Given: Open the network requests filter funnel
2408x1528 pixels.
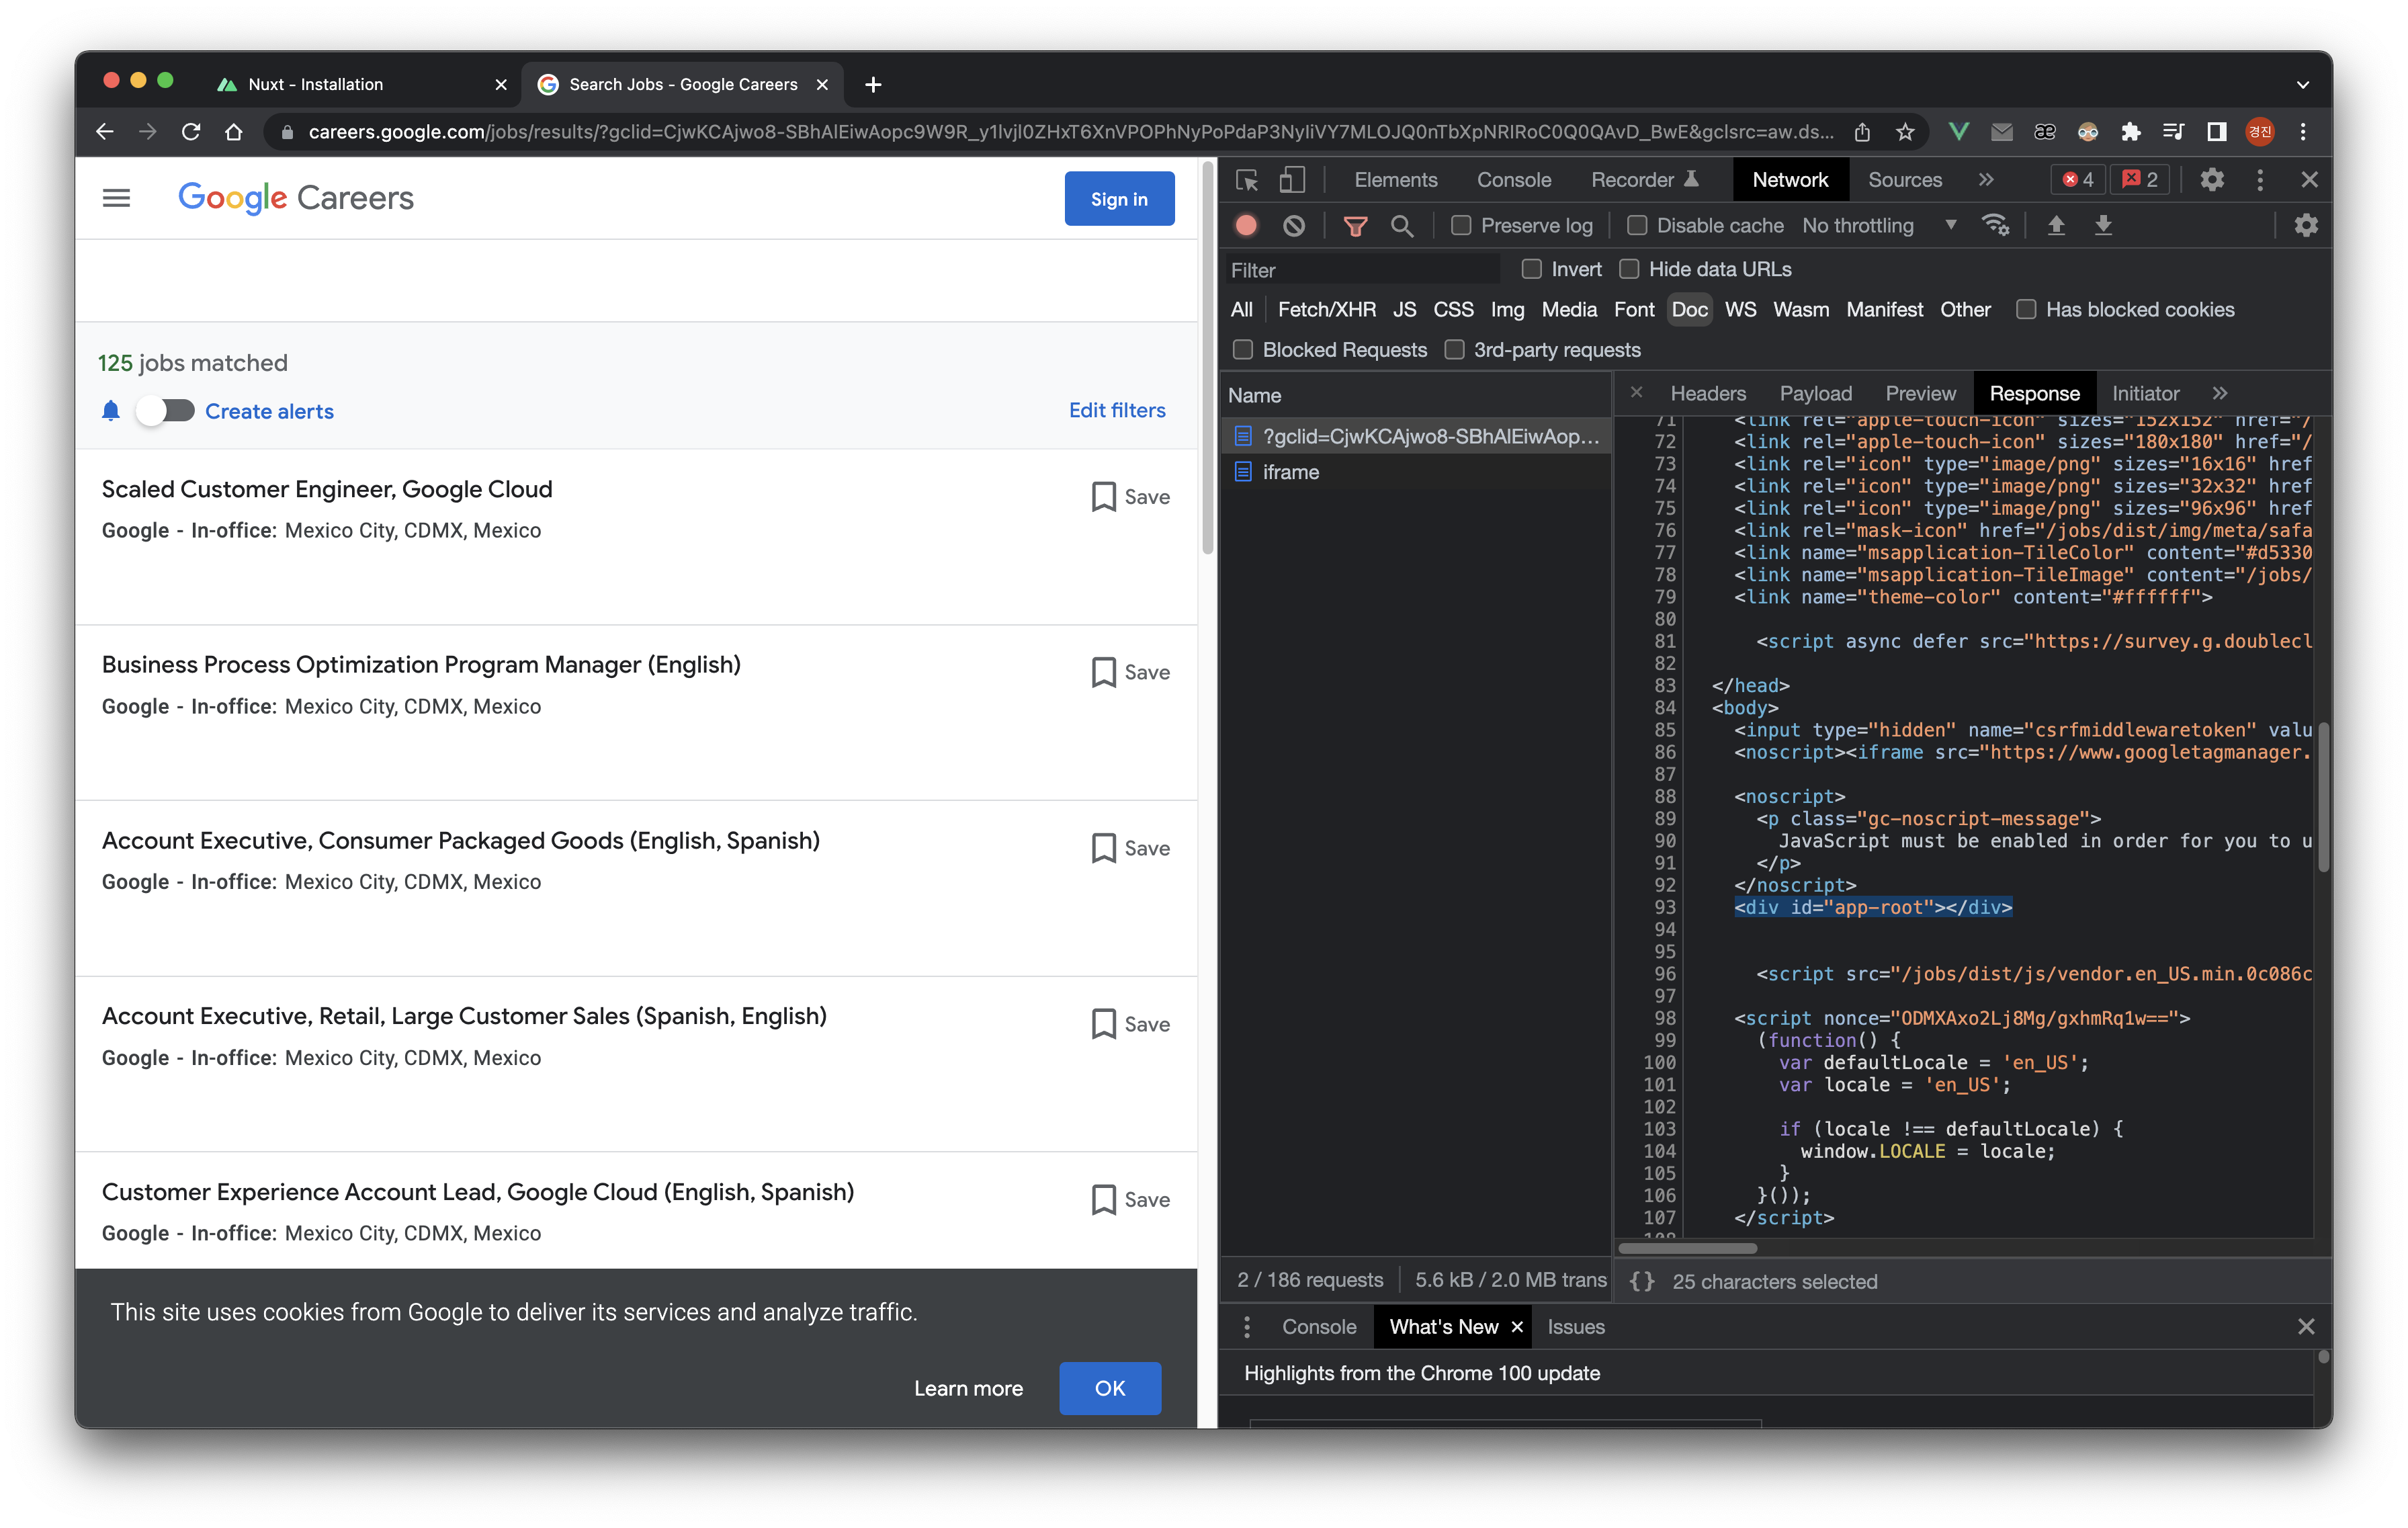Looking at the screenshot, I should [1356, 225].
